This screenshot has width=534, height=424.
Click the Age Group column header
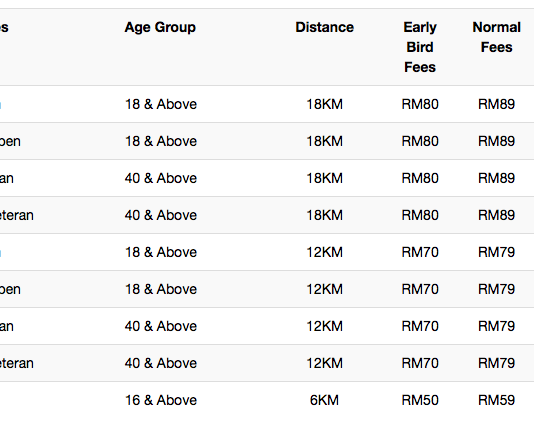pyautogui.click(x=160, y=28)
